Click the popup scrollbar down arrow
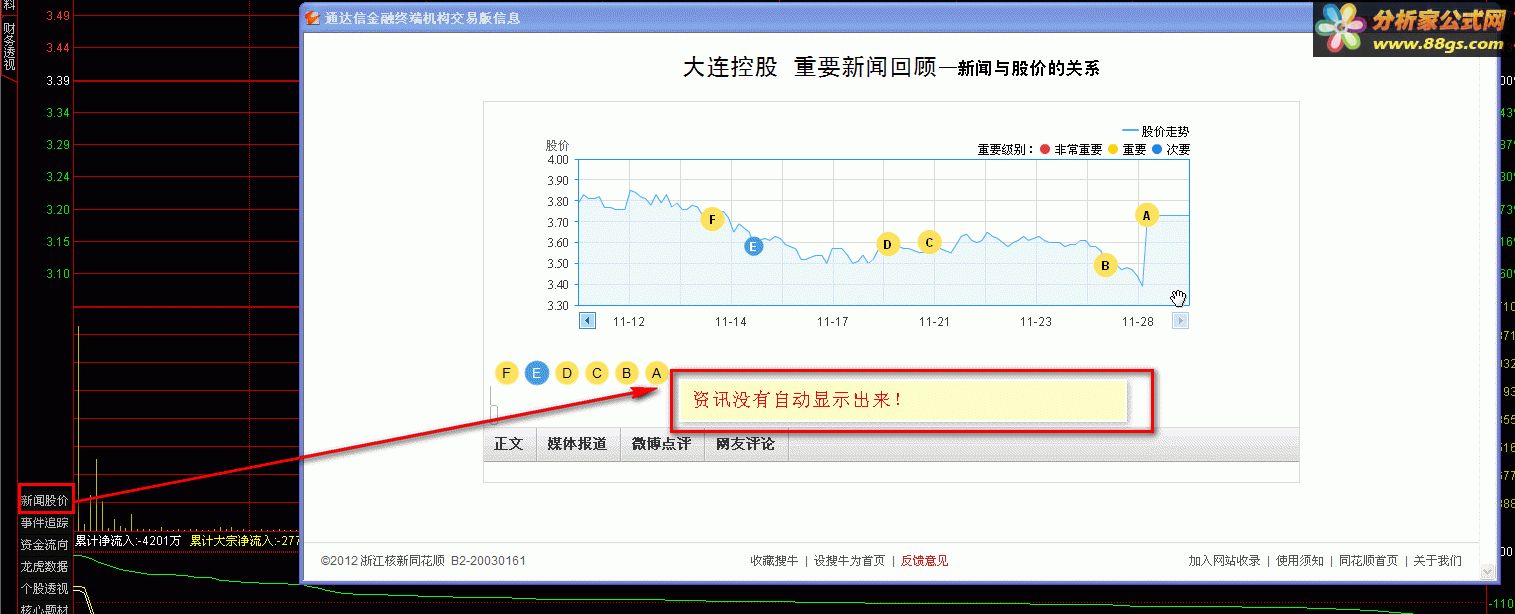 (x=1489, y=571)
